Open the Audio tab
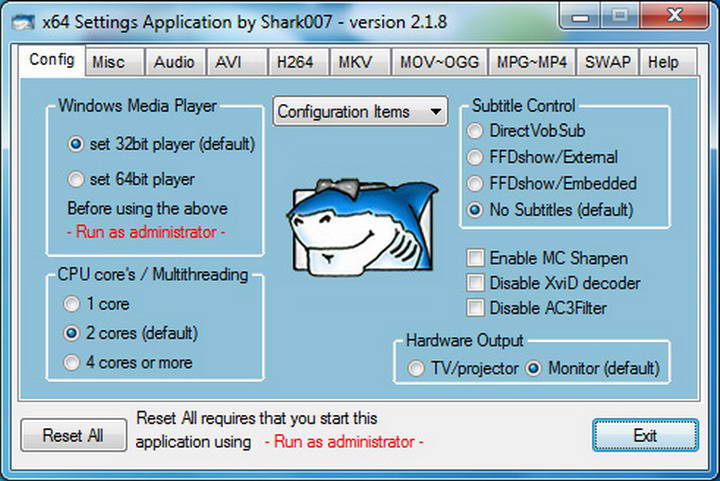 coord(175,62)
